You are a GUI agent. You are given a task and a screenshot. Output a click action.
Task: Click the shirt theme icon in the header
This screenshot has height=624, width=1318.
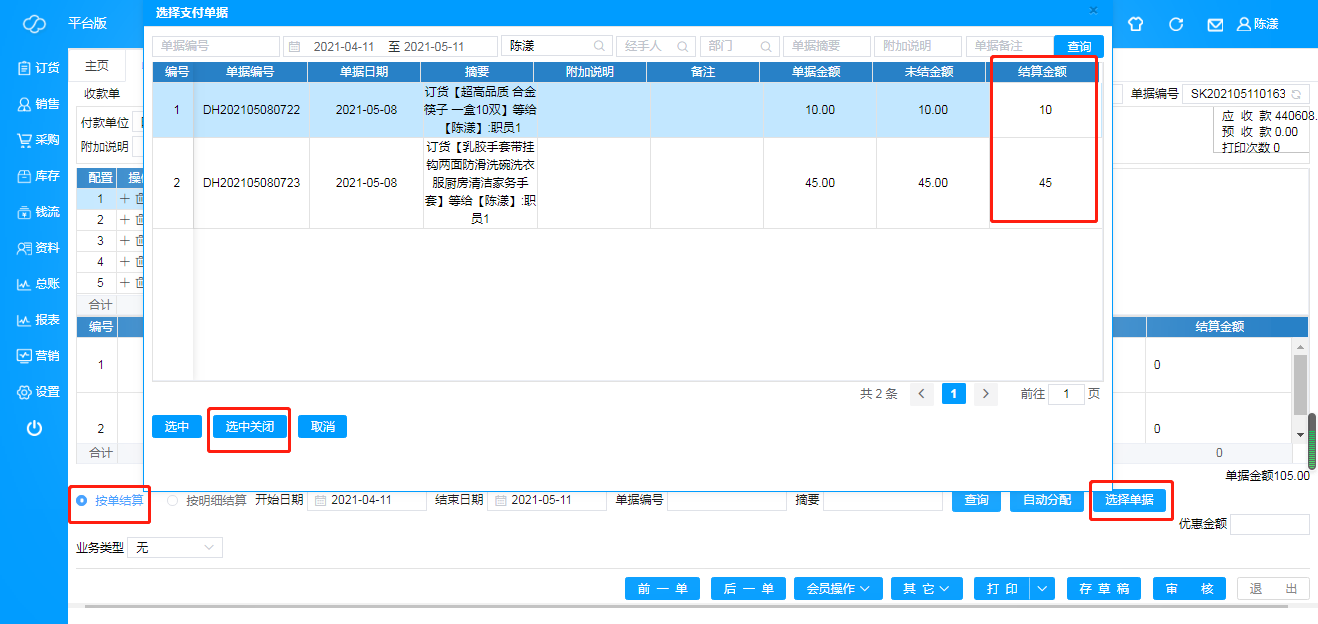point(1135,24)
